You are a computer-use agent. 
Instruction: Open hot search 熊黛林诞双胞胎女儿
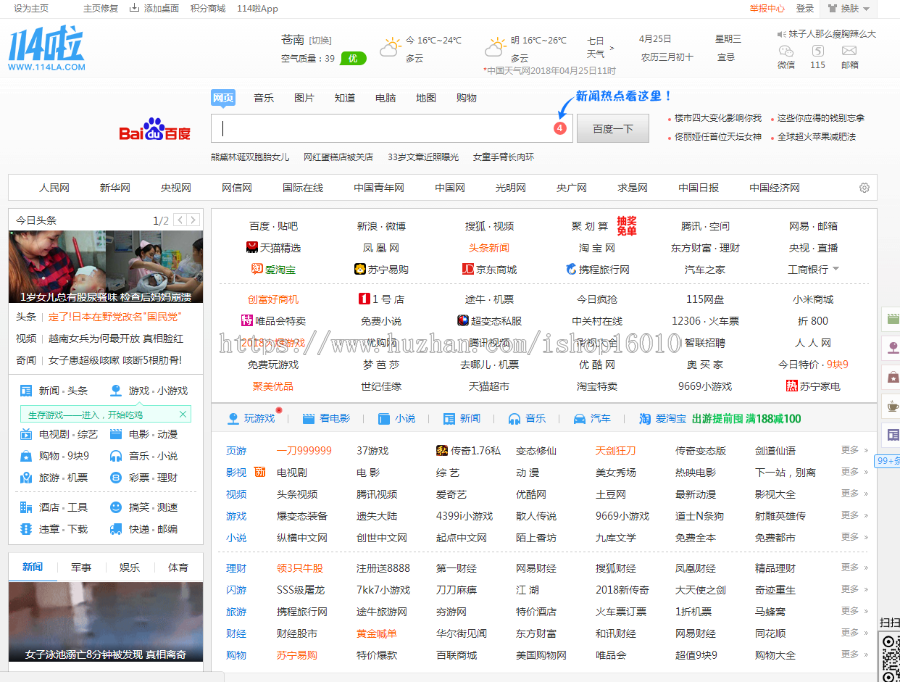tap(250, 157)
